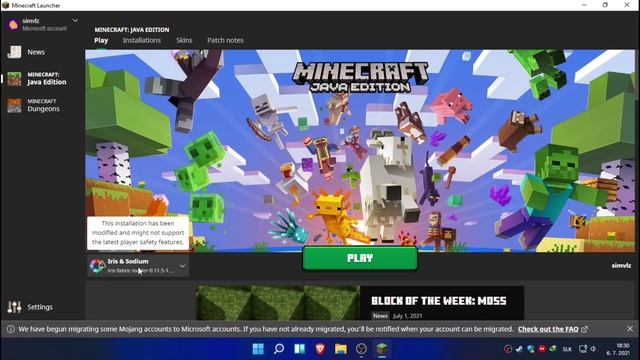Open File Explorer from taskbar

click(x=341, y=349)
